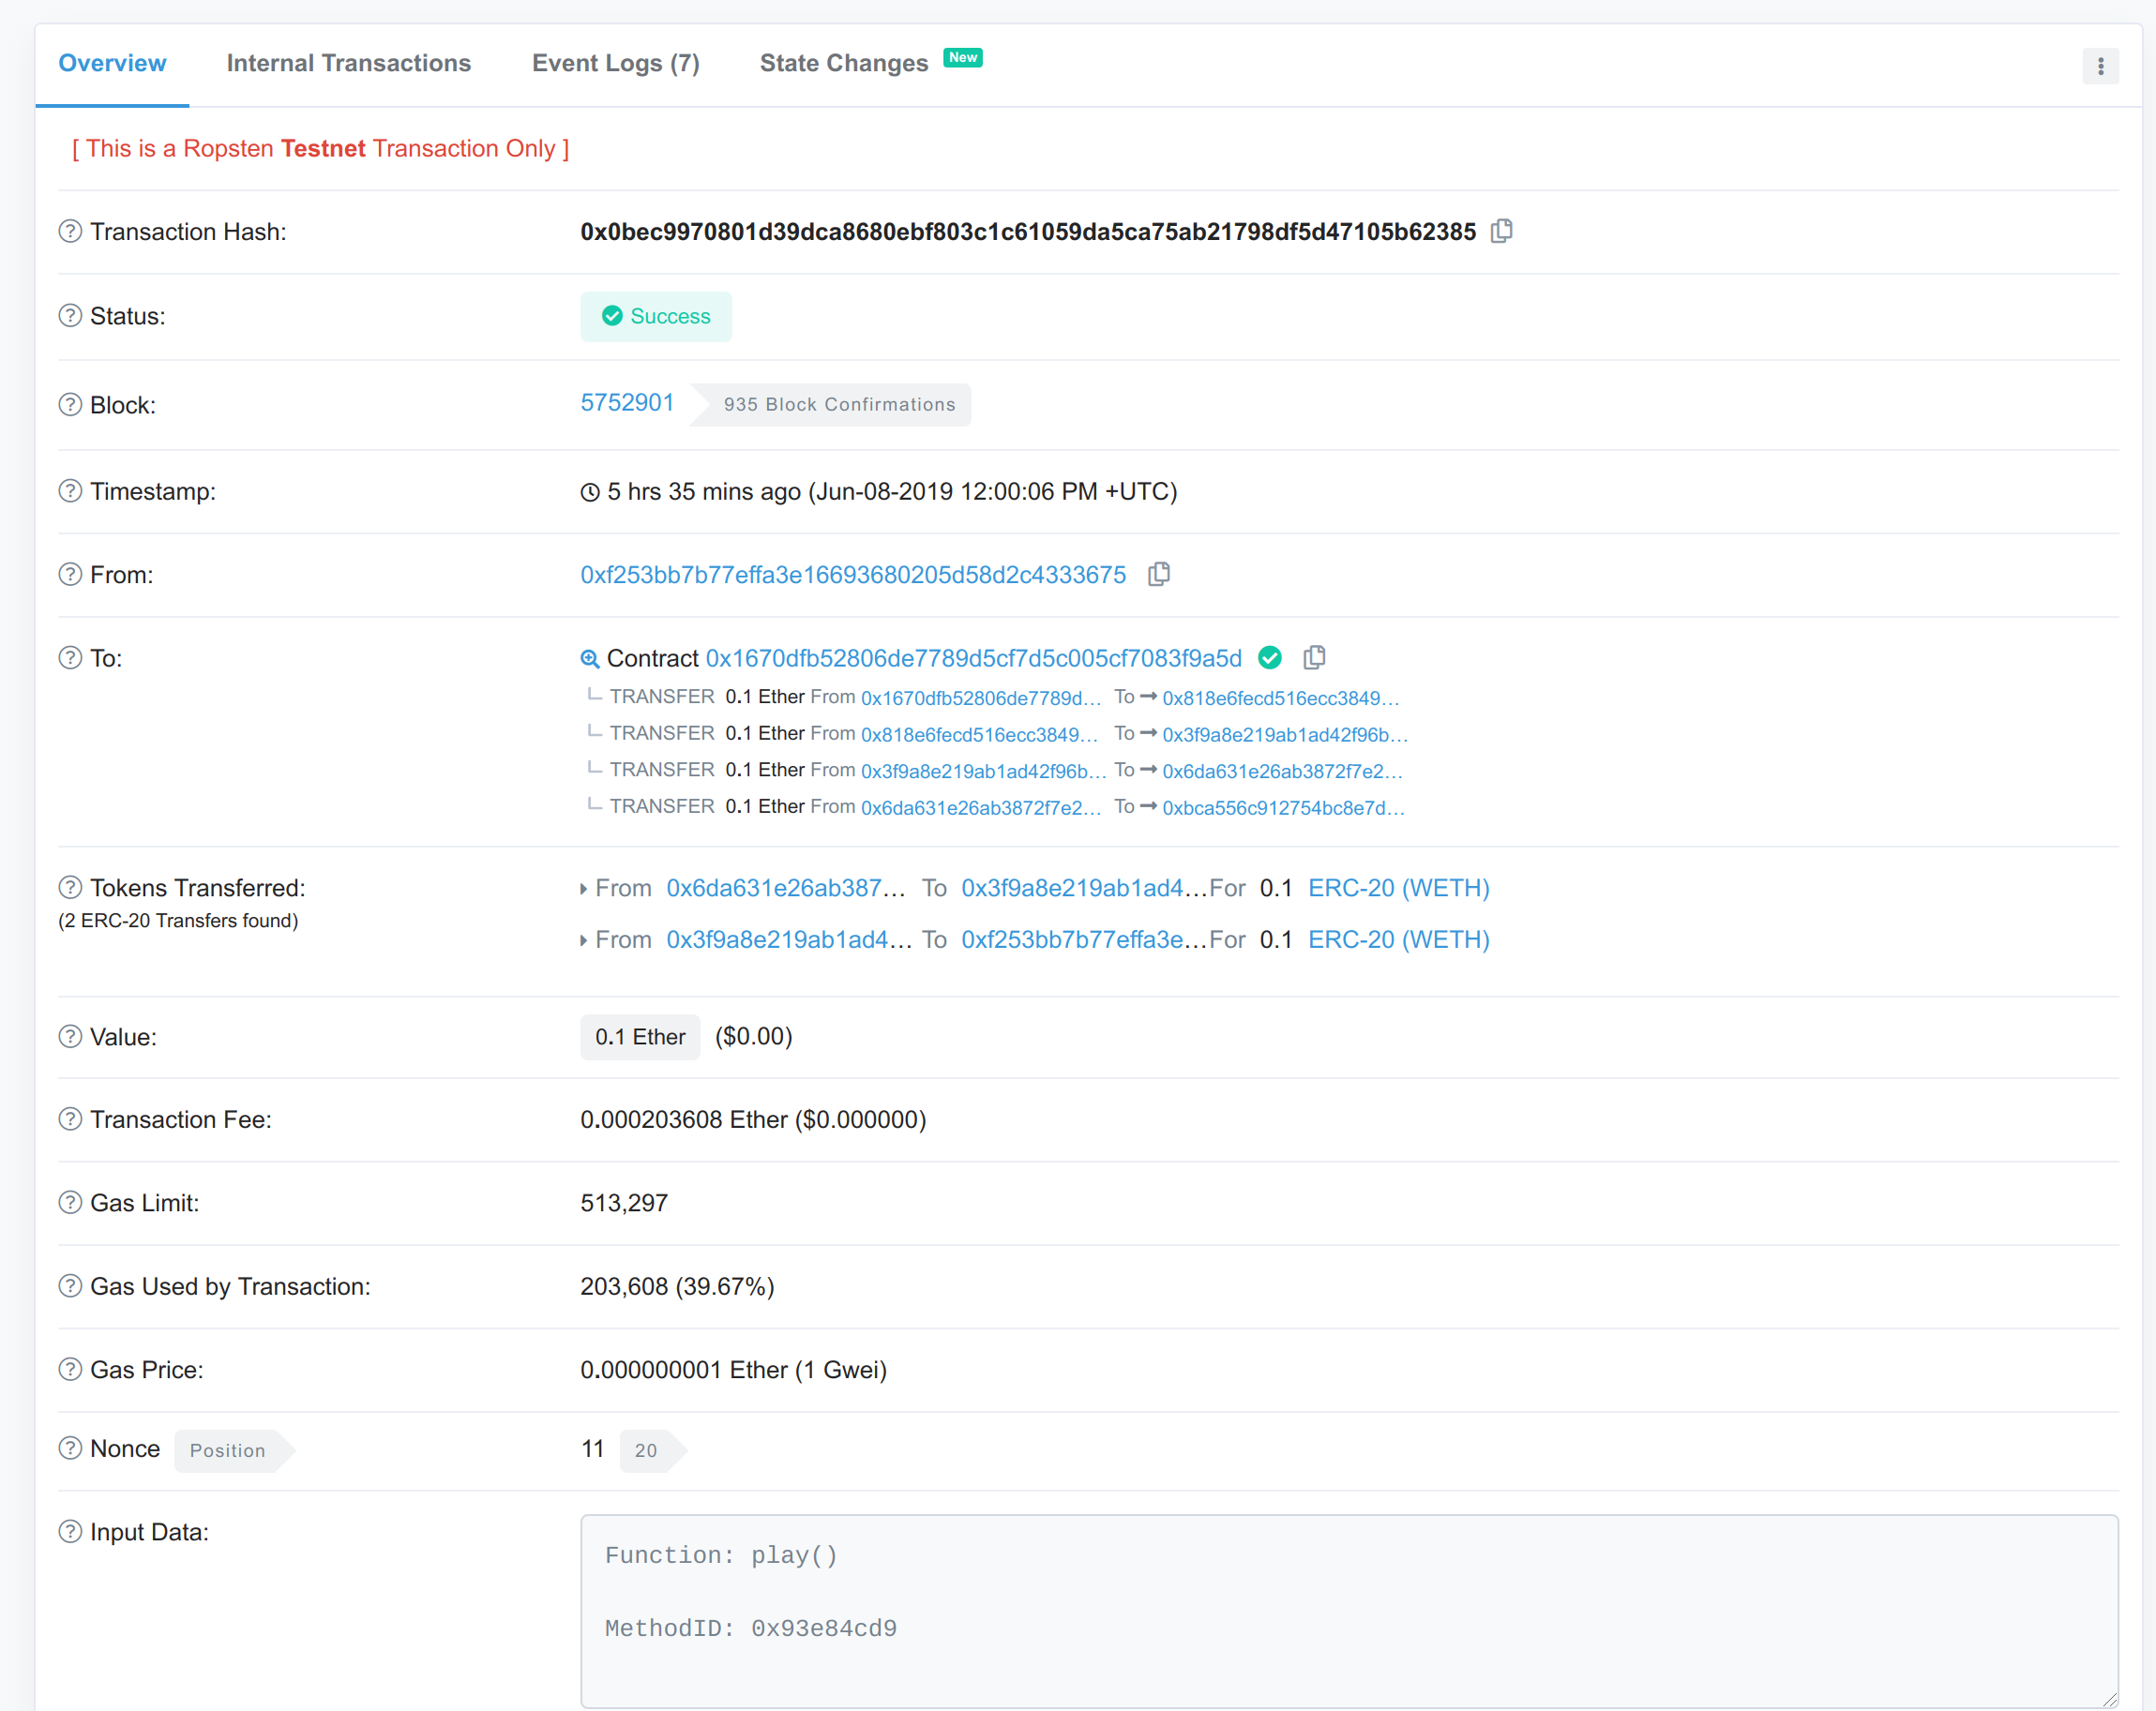Switch to Internal Transactions tab
Screen dimensions: 2156x1711
pyautogui.click(x=348, y=63)
